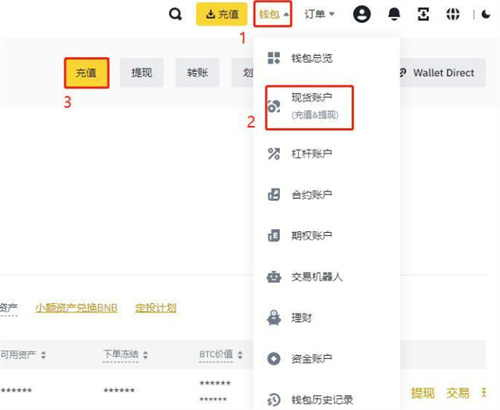This screenshot has height=410, width=500.
Task: Toggle dark mode moon icon
Action: click(x=486, y=14)
